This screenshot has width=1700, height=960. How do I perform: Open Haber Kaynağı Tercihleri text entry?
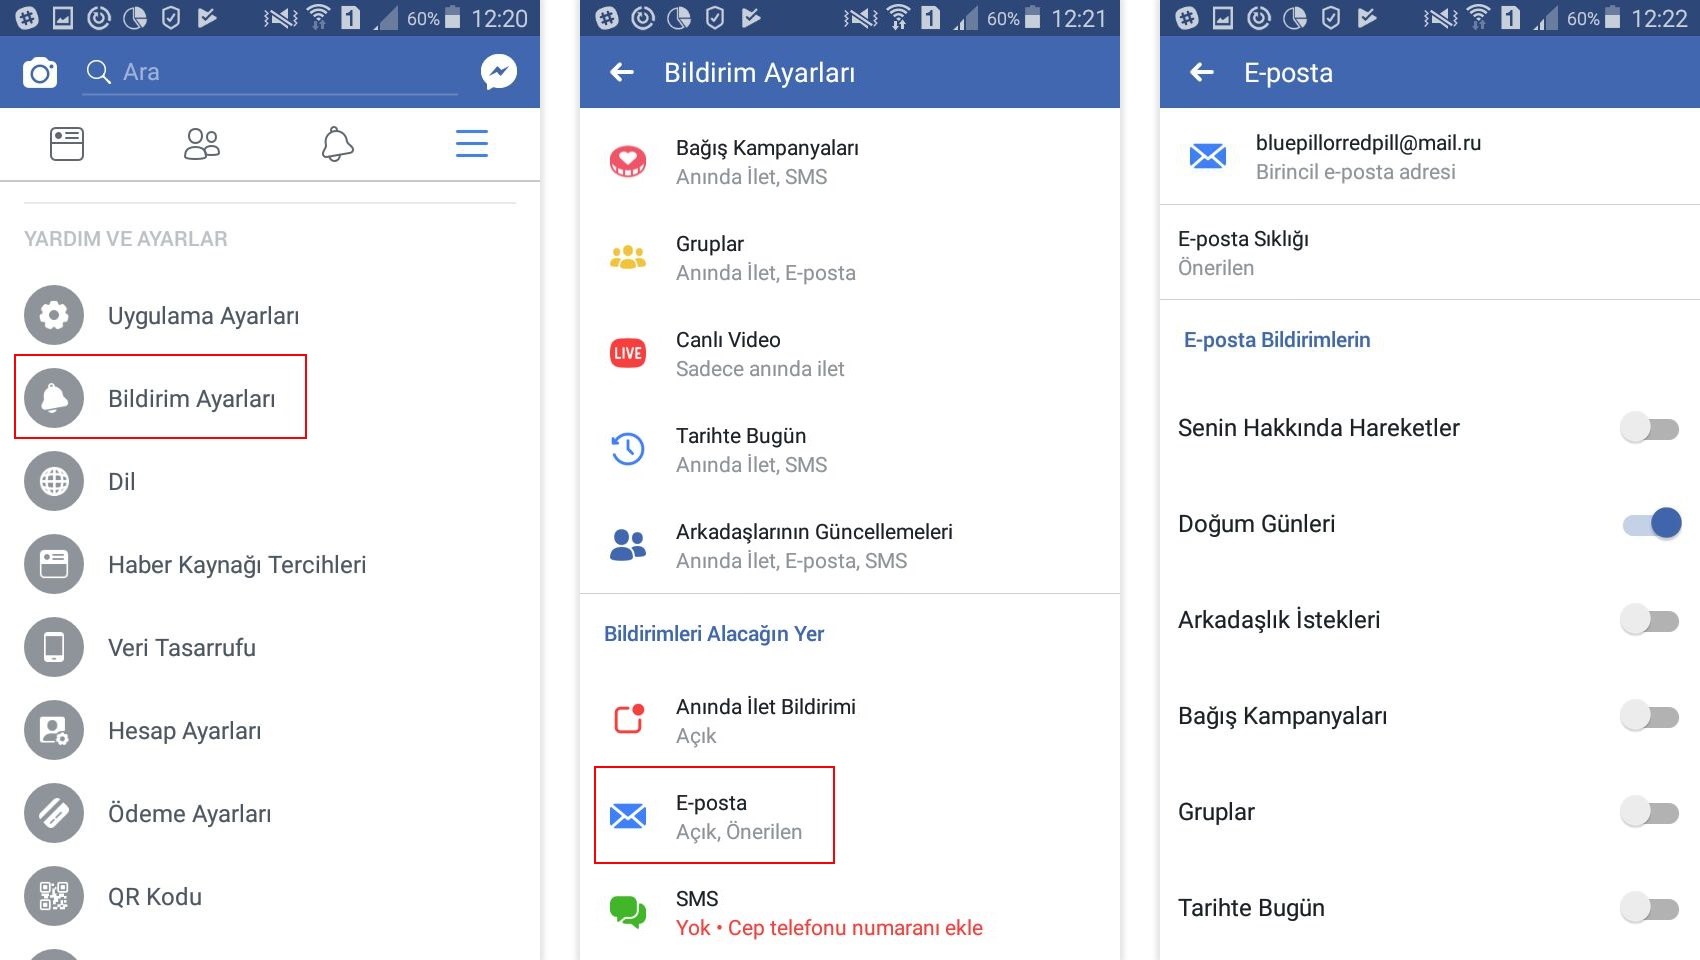pos(237,565)
